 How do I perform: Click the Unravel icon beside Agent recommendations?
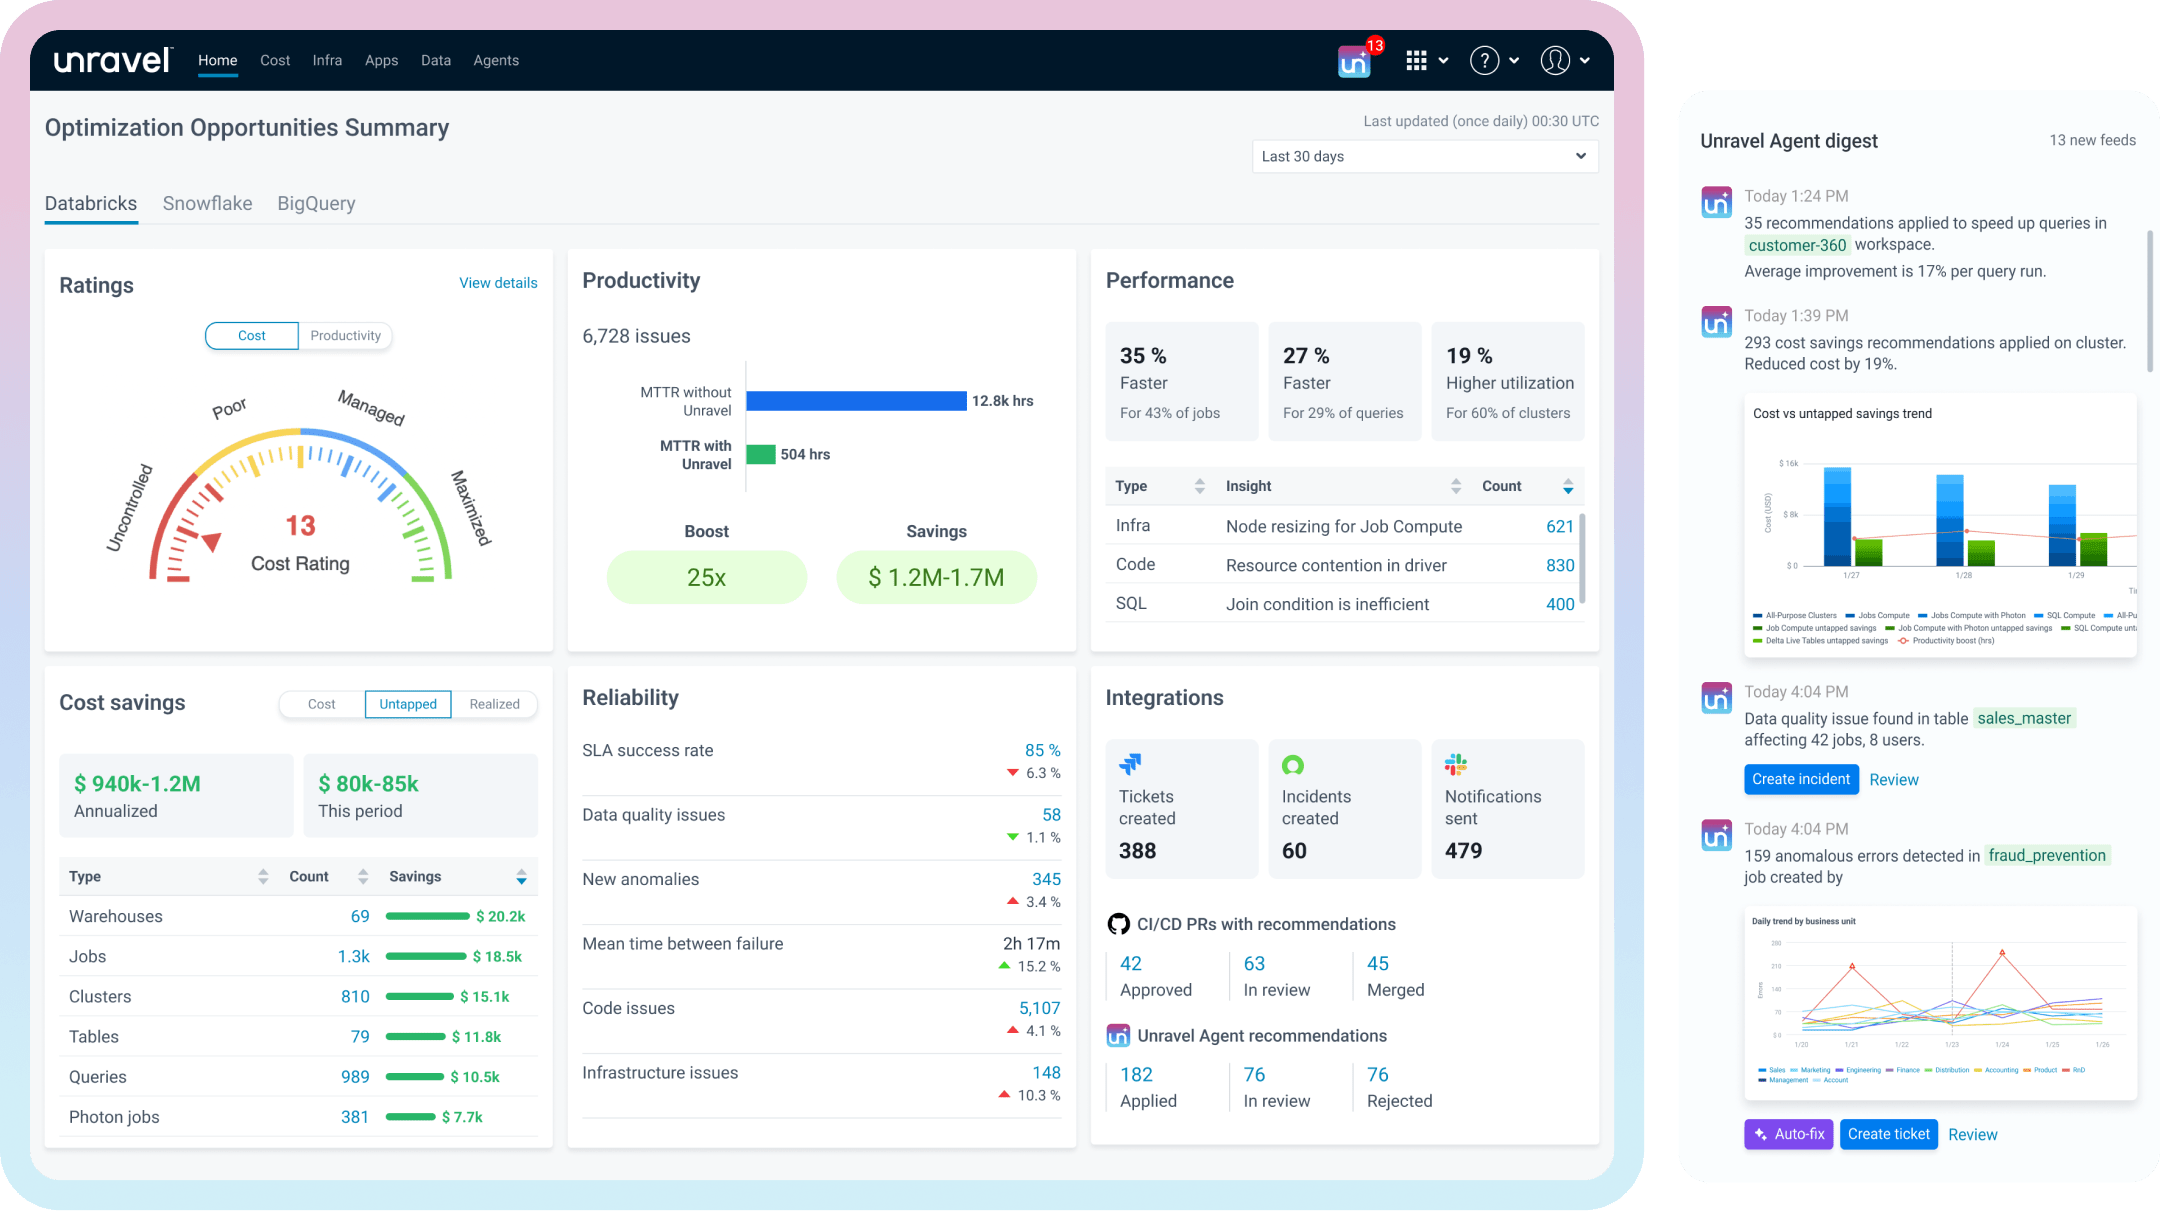(x=1118, y=1036)
